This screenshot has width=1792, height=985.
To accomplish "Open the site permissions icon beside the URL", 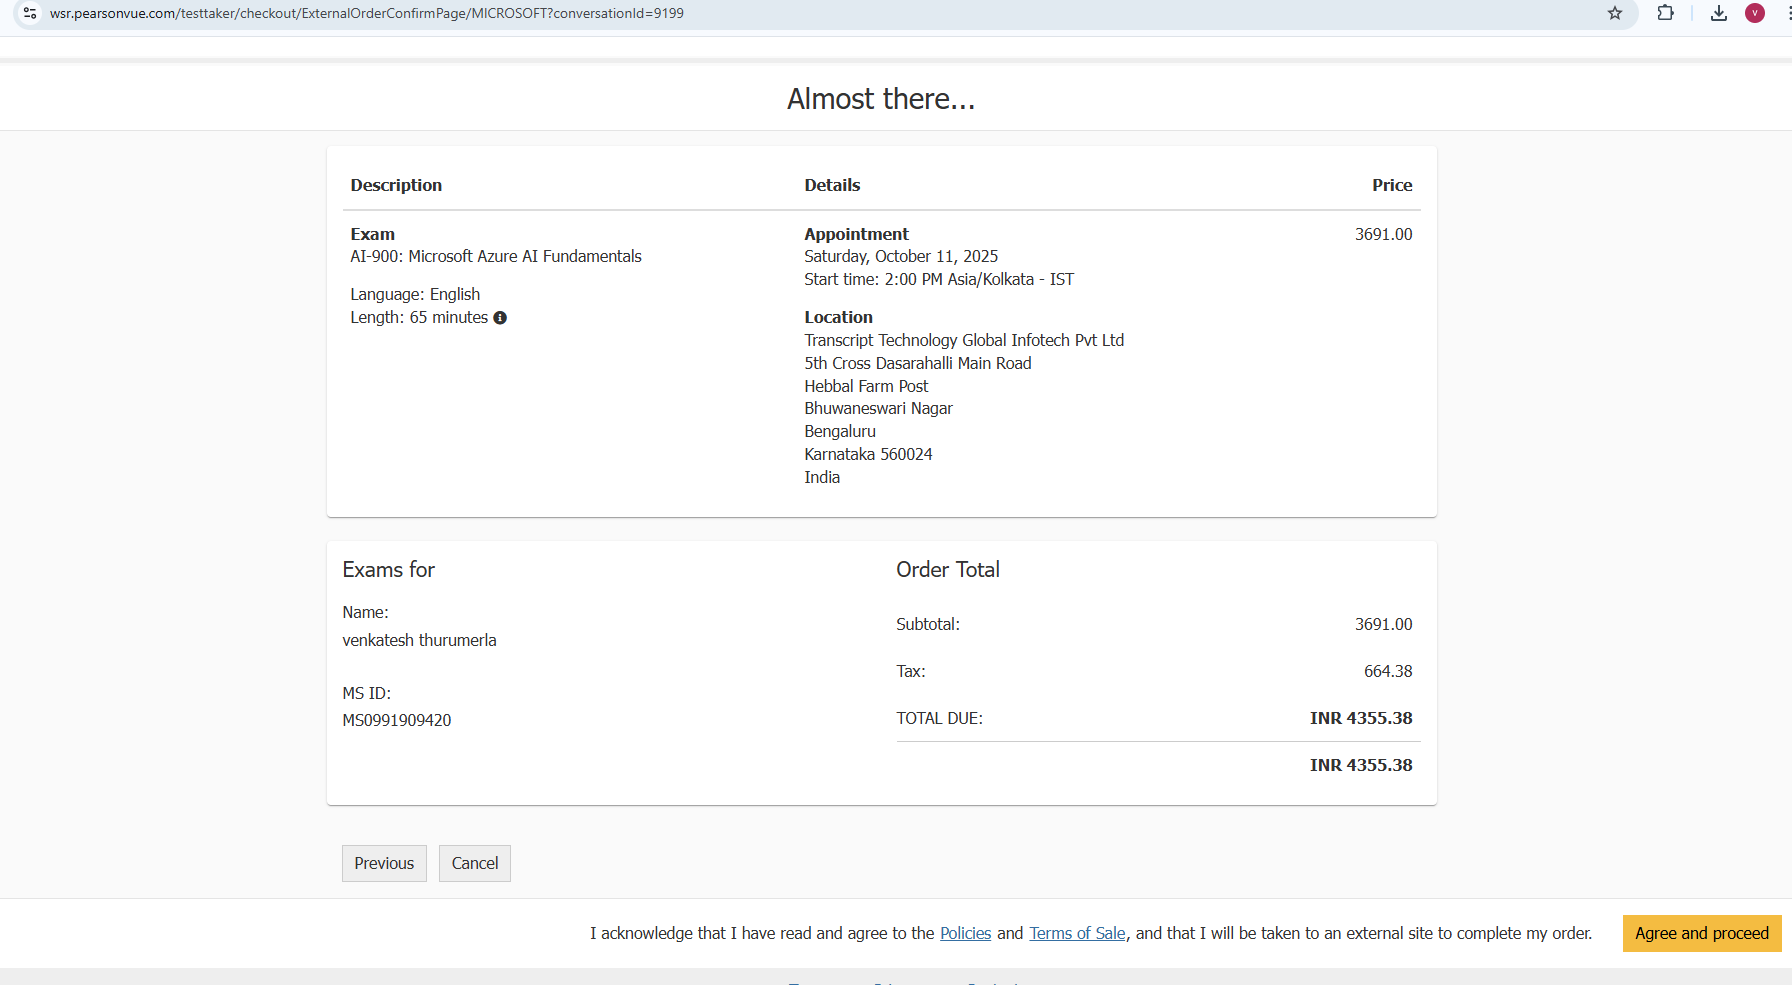I will pyautogui.click(x=30, y=14).
